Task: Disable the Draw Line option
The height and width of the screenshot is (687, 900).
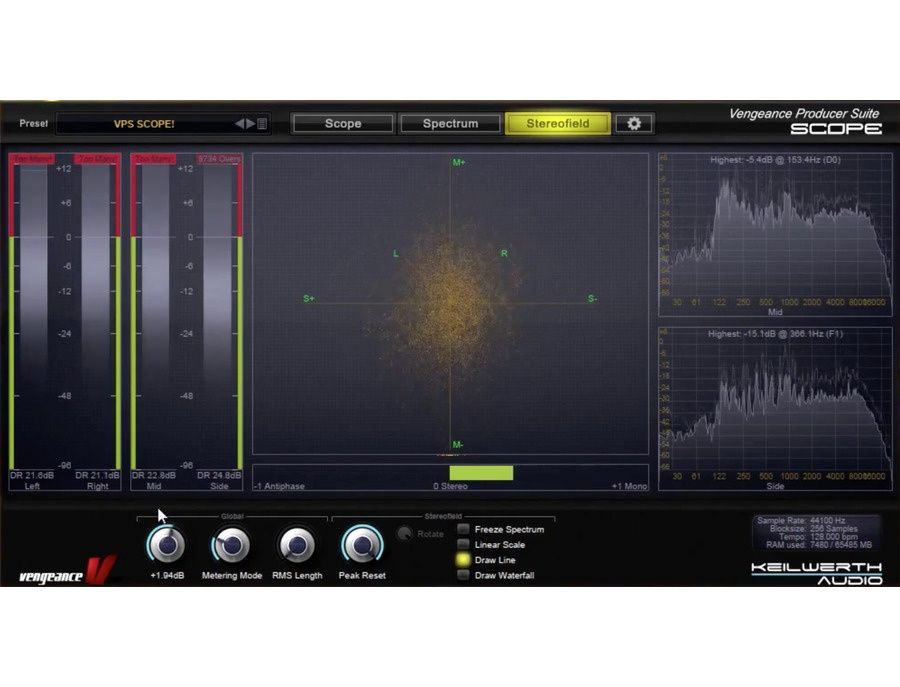Action: point(464,560)
